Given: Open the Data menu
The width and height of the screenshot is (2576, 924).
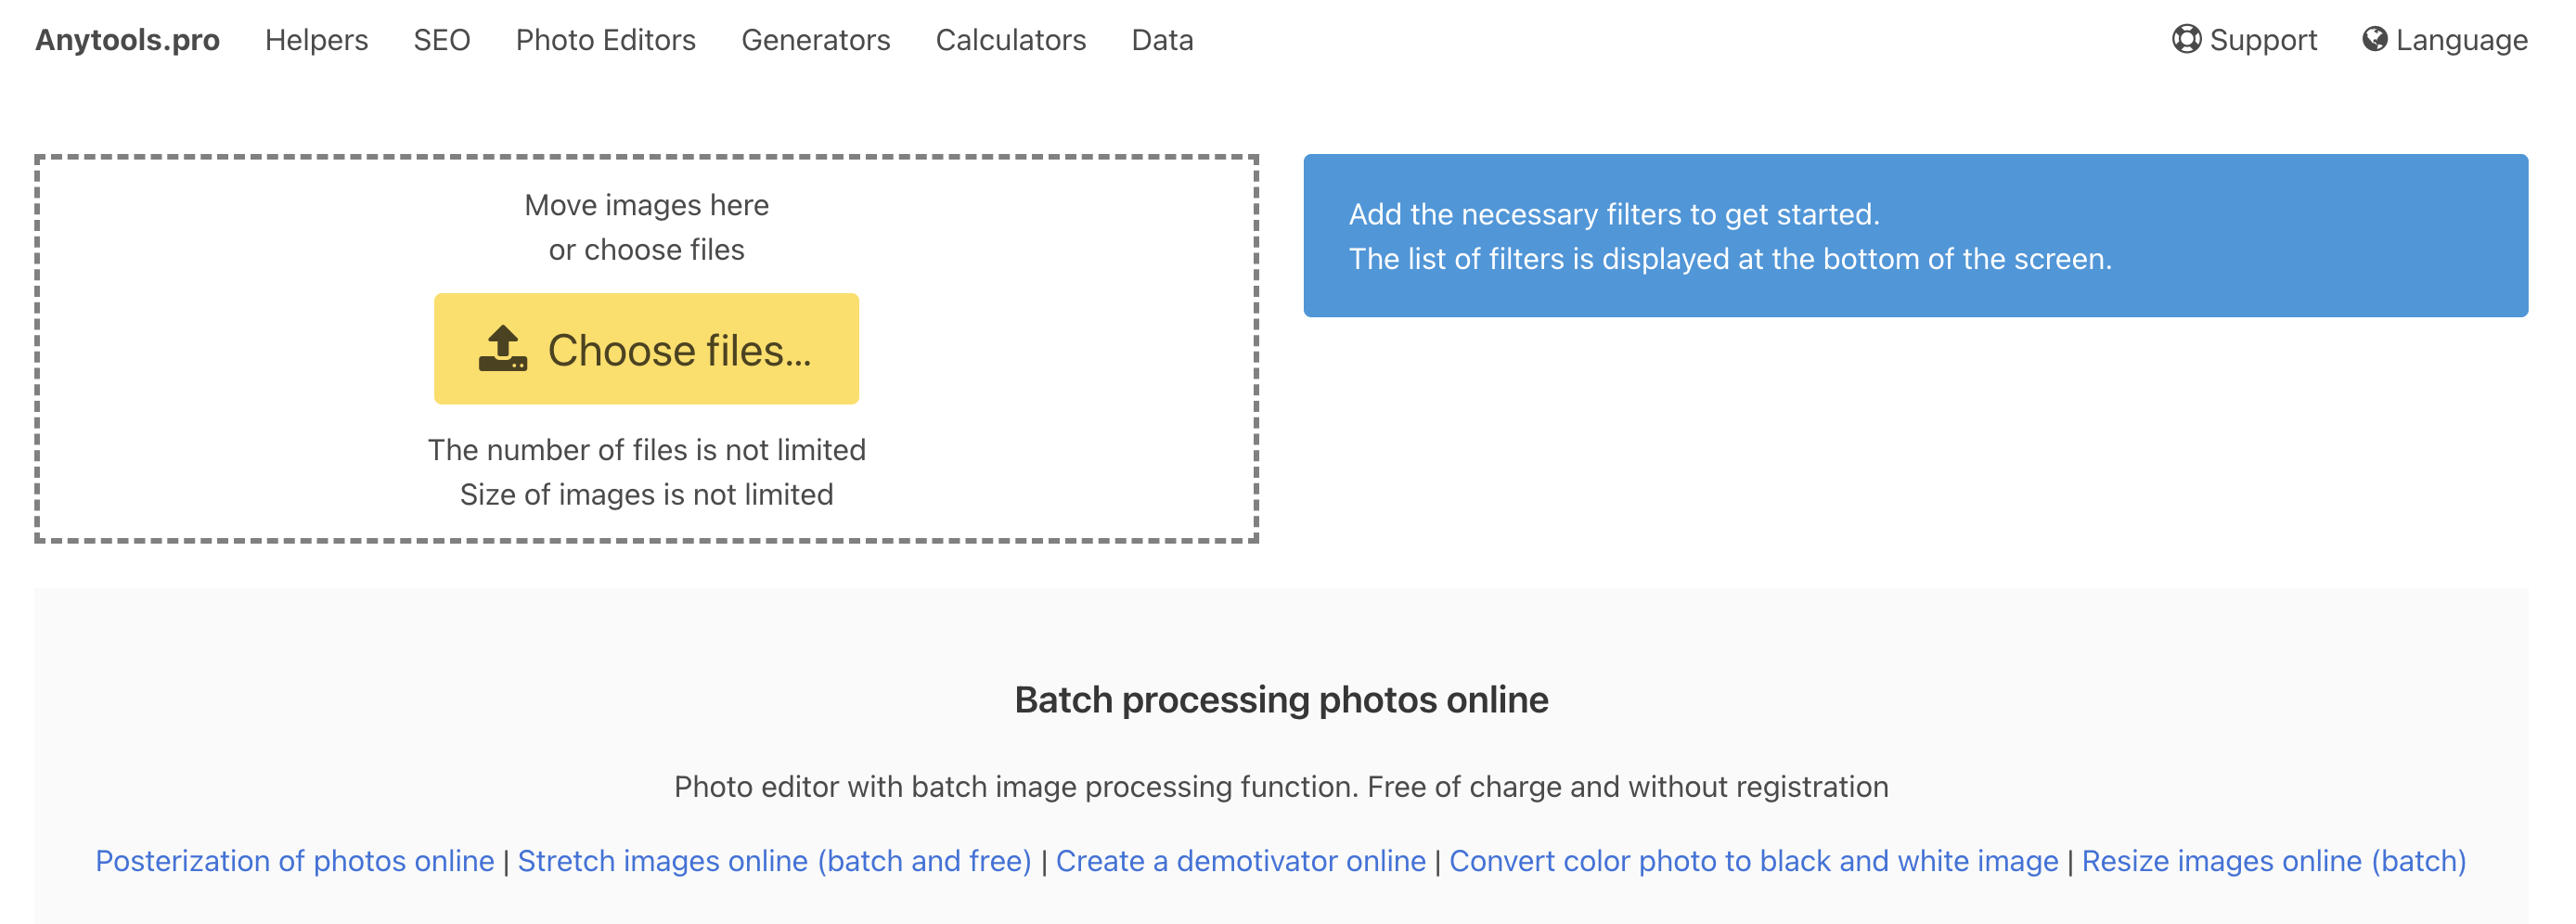Looking at the screenshot, I should (x=1162, y=40).
